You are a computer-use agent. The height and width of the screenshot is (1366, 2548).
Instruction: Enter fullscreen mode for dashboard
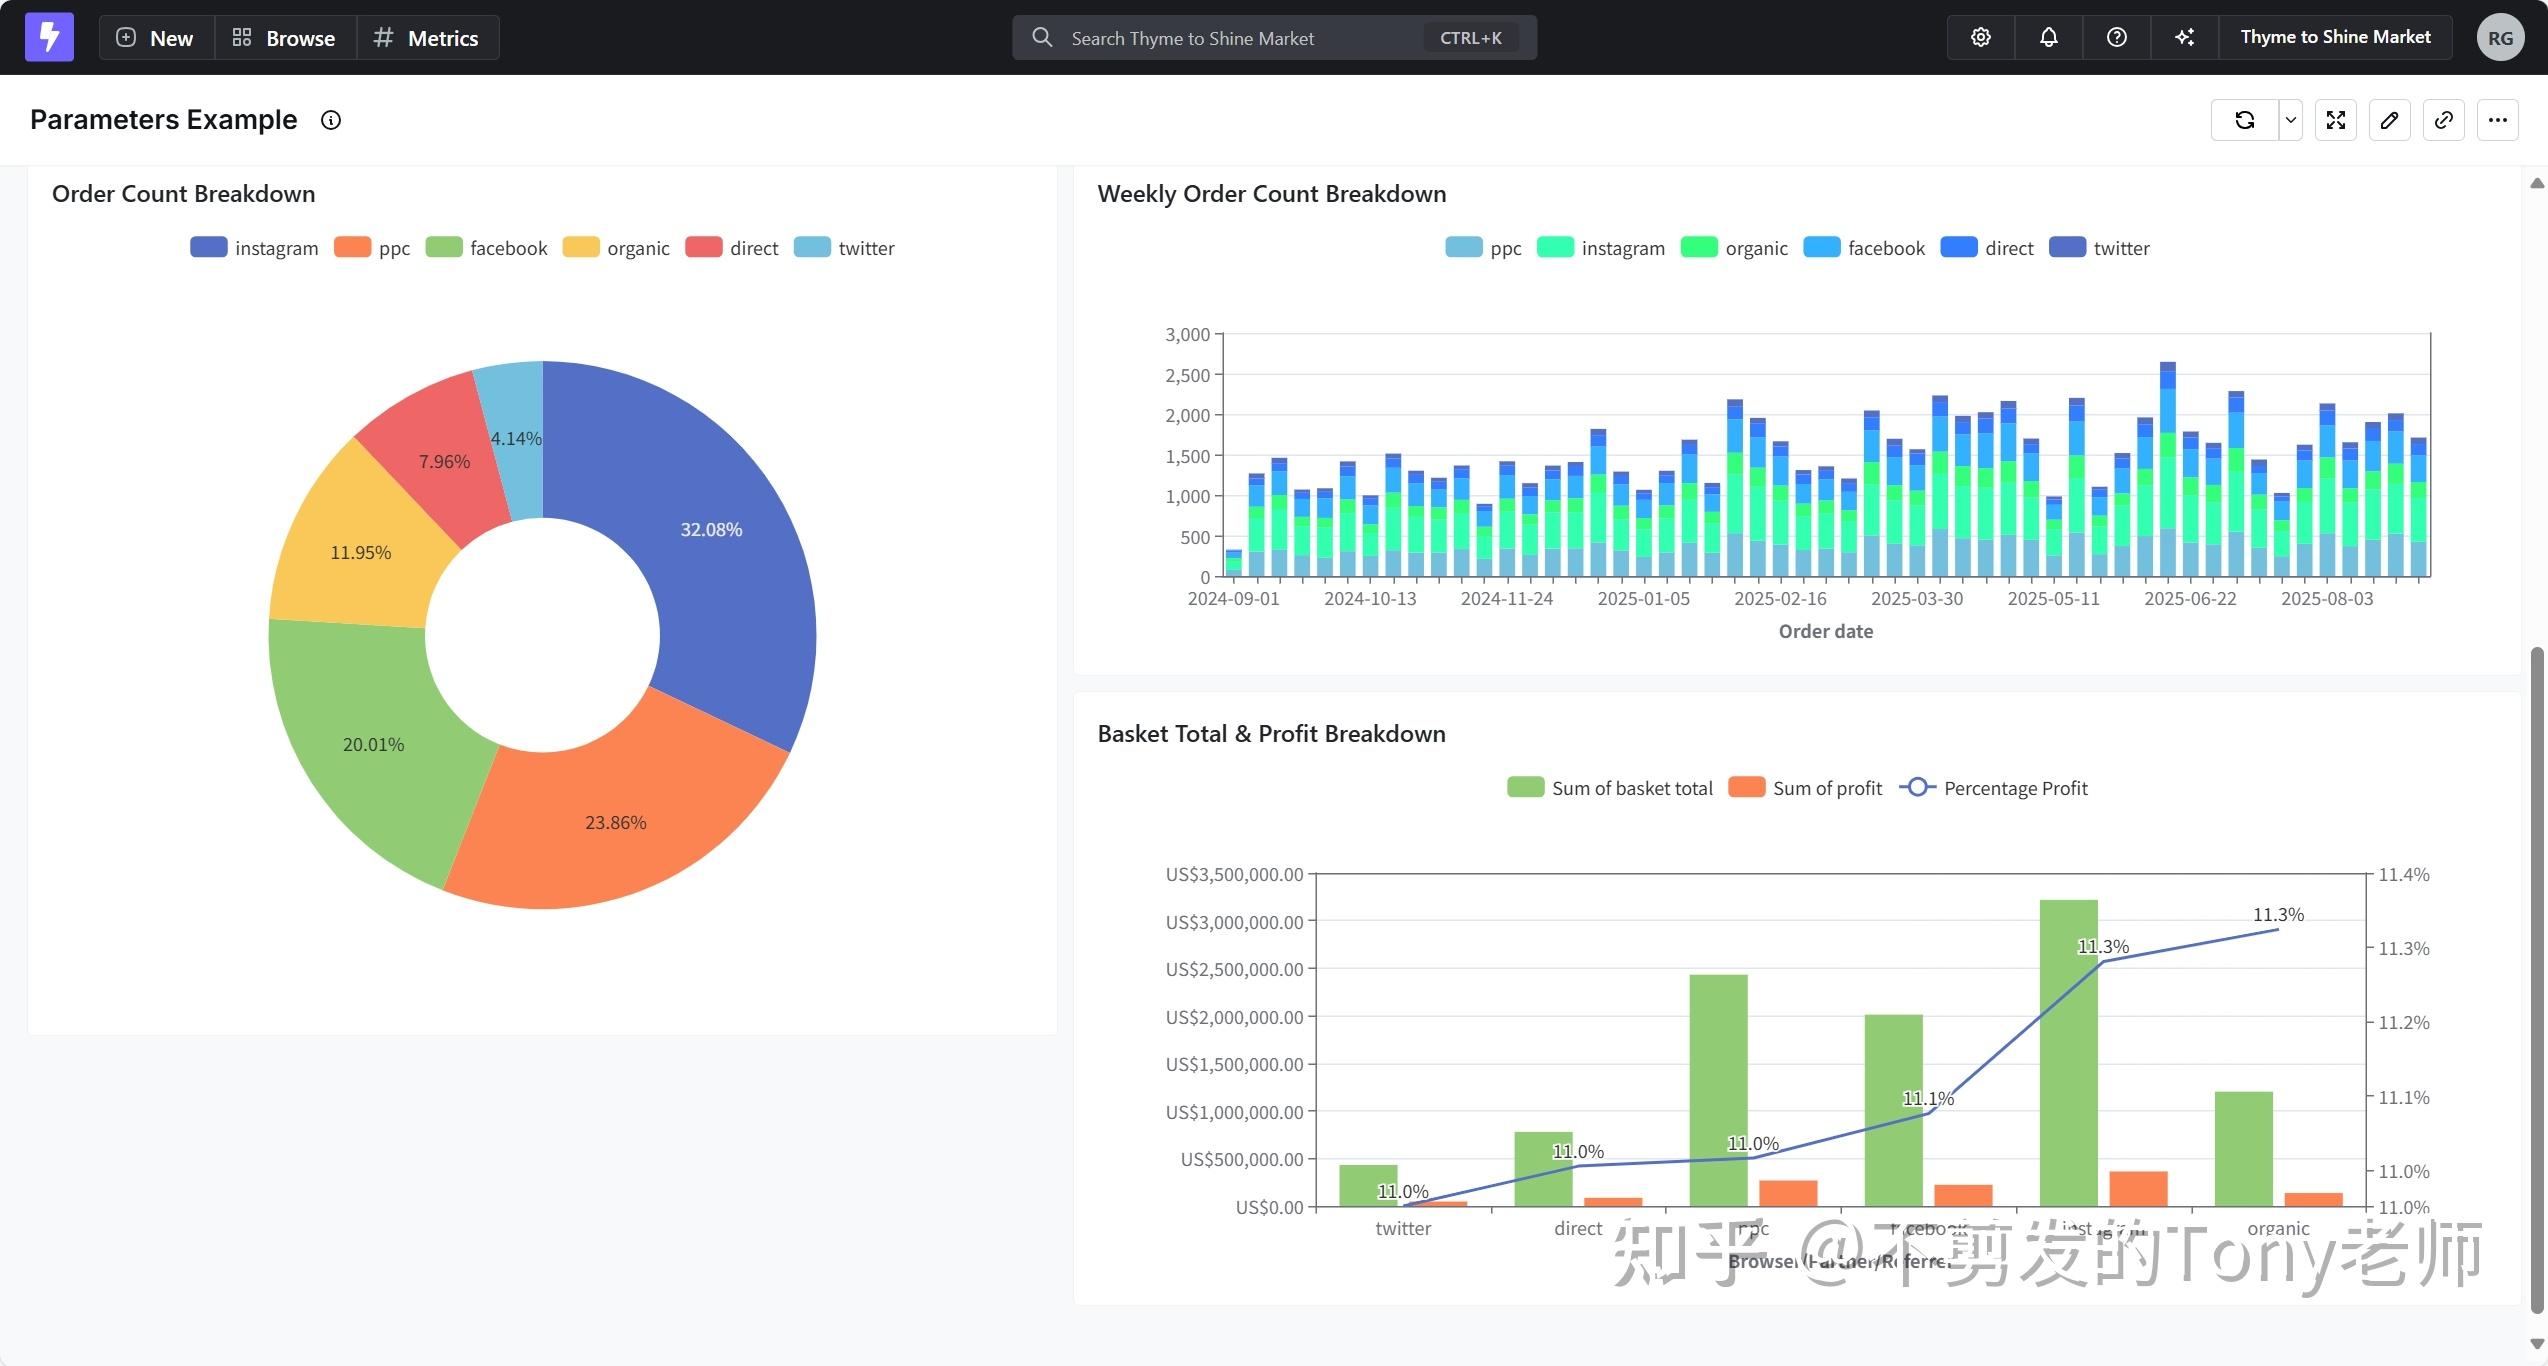click(x=2336, y=120)
